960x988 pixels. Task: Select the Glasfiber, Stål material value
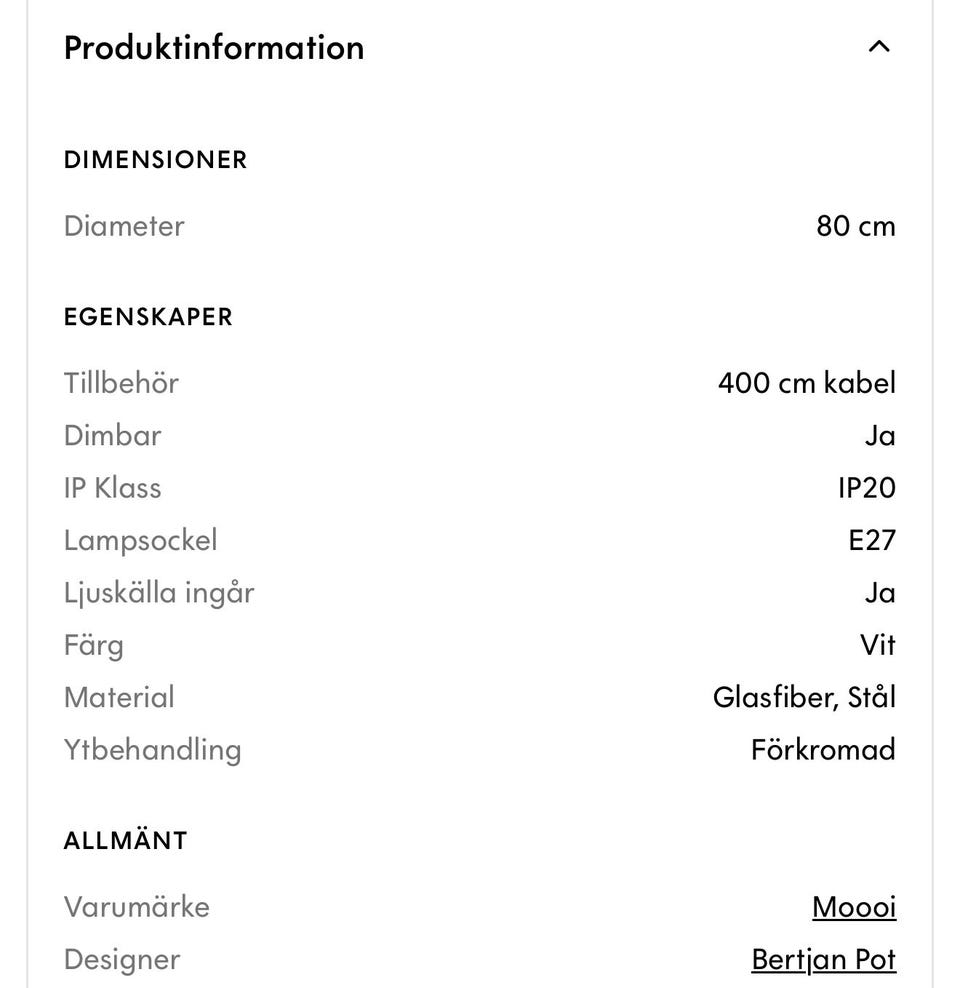[x=804, y=697]
